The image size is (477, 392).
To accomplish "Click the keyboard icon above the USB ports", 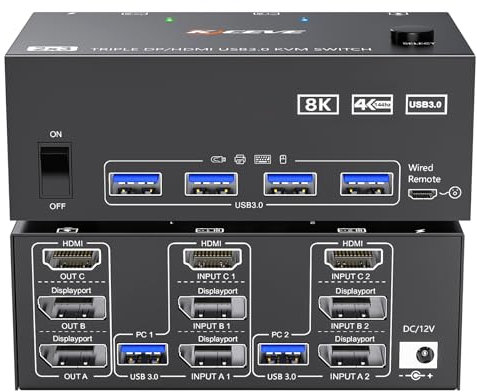I will [262, 159].
